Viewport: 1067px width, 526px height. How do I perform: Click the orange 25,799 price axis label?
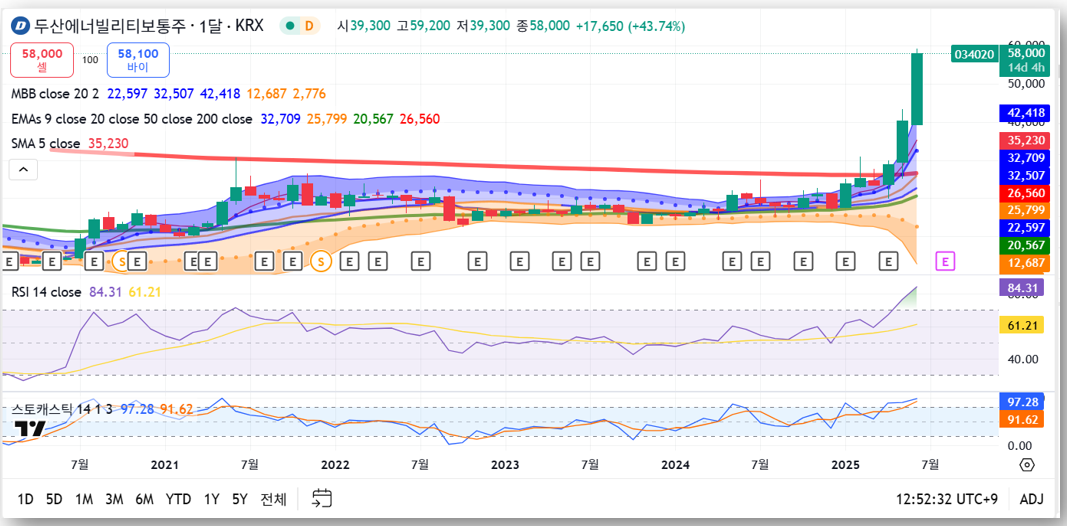click(1023, 210)
